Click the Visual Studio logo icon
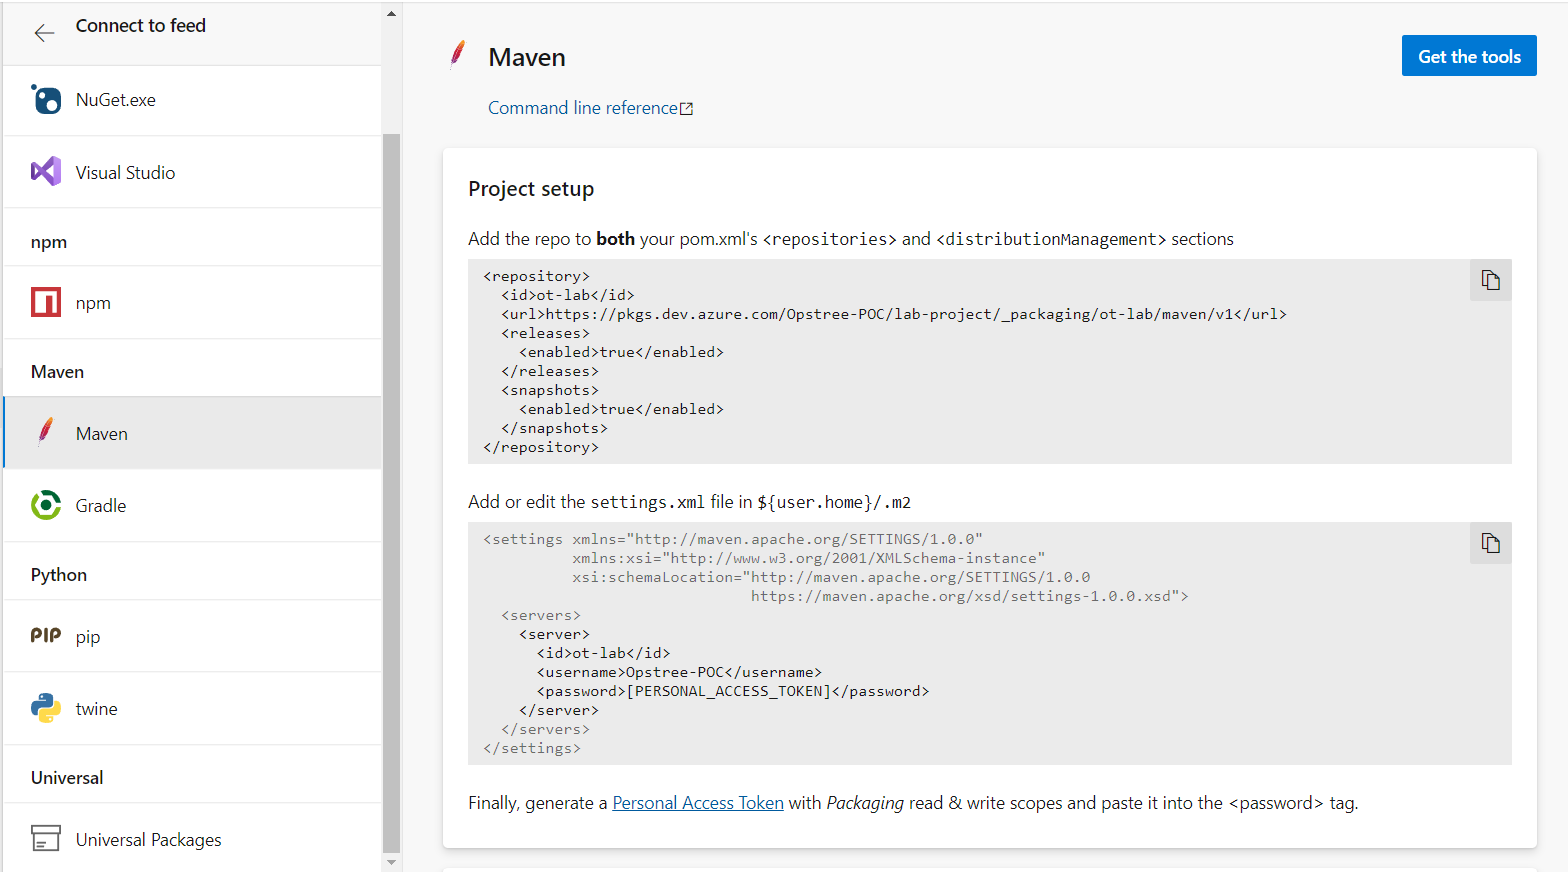Screen dimensions: 1568x872 click(46, 172)
